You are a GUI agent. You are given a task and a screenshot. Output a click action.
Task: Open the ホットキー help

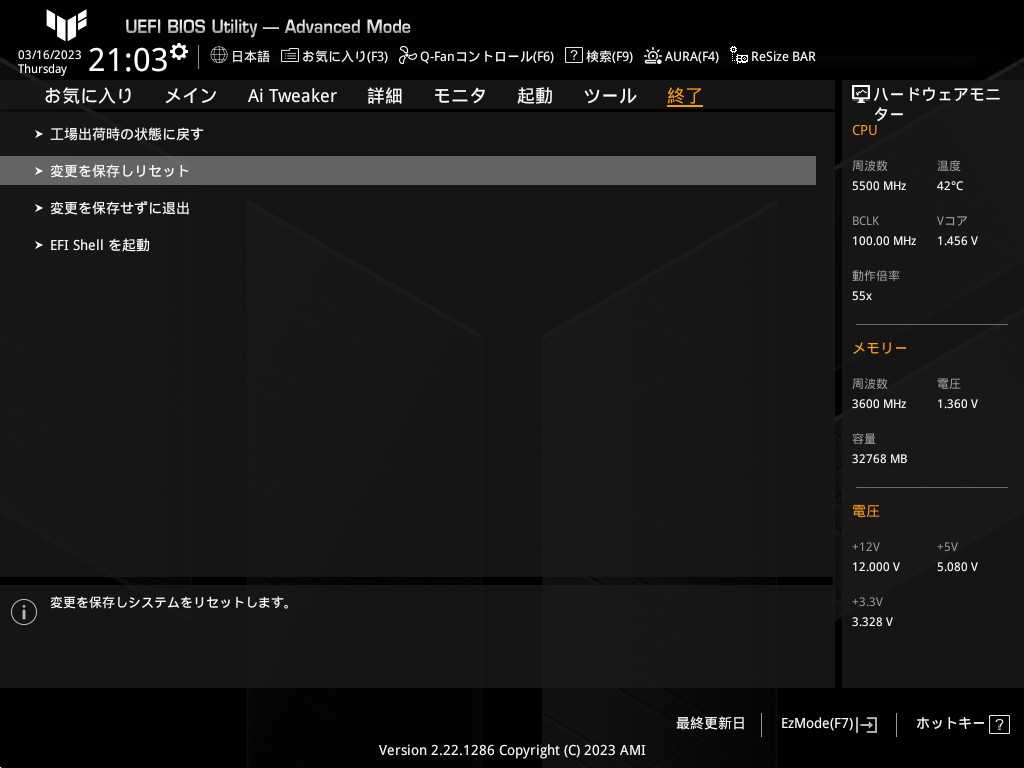tap(950, 724)
